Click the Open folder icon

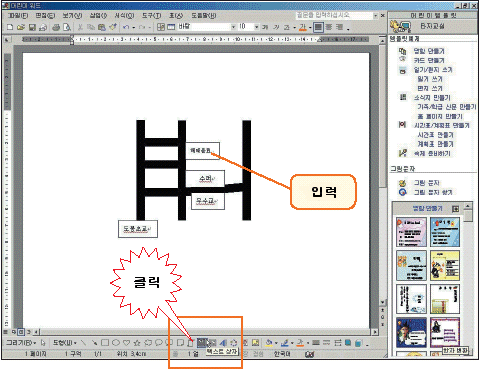pyautogui.click(x=21, y=27)
